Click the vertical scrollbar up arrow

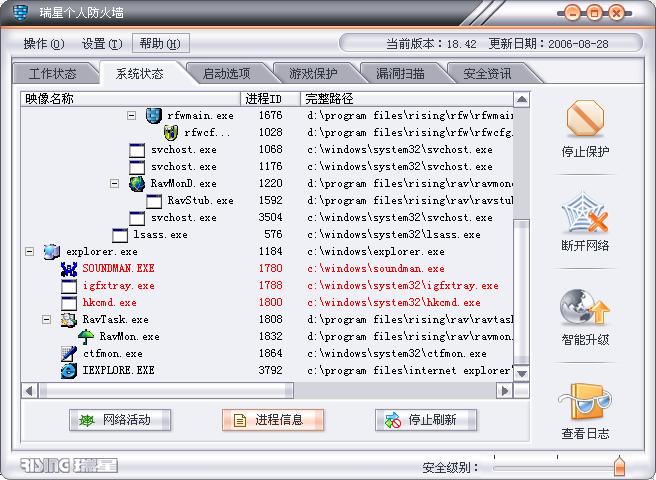click(x=521, y=100)
